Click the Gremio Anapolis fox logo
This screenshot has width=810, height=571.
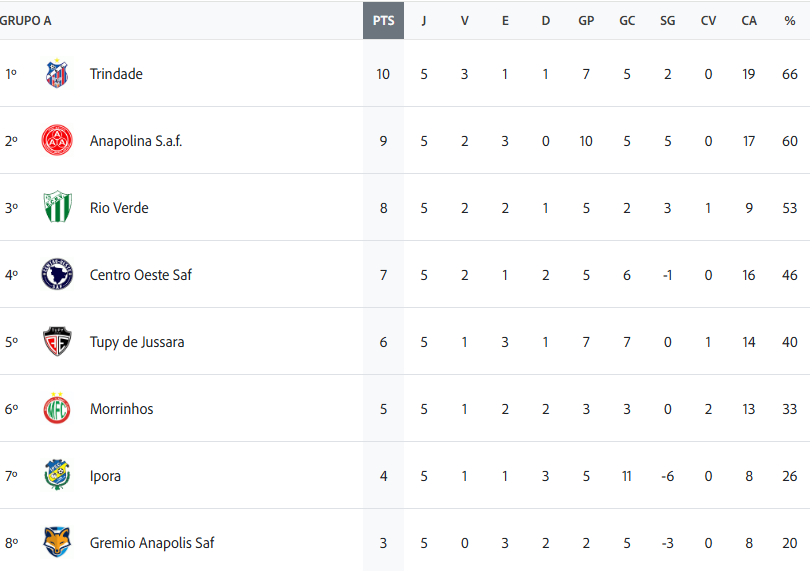click(57, 543)
